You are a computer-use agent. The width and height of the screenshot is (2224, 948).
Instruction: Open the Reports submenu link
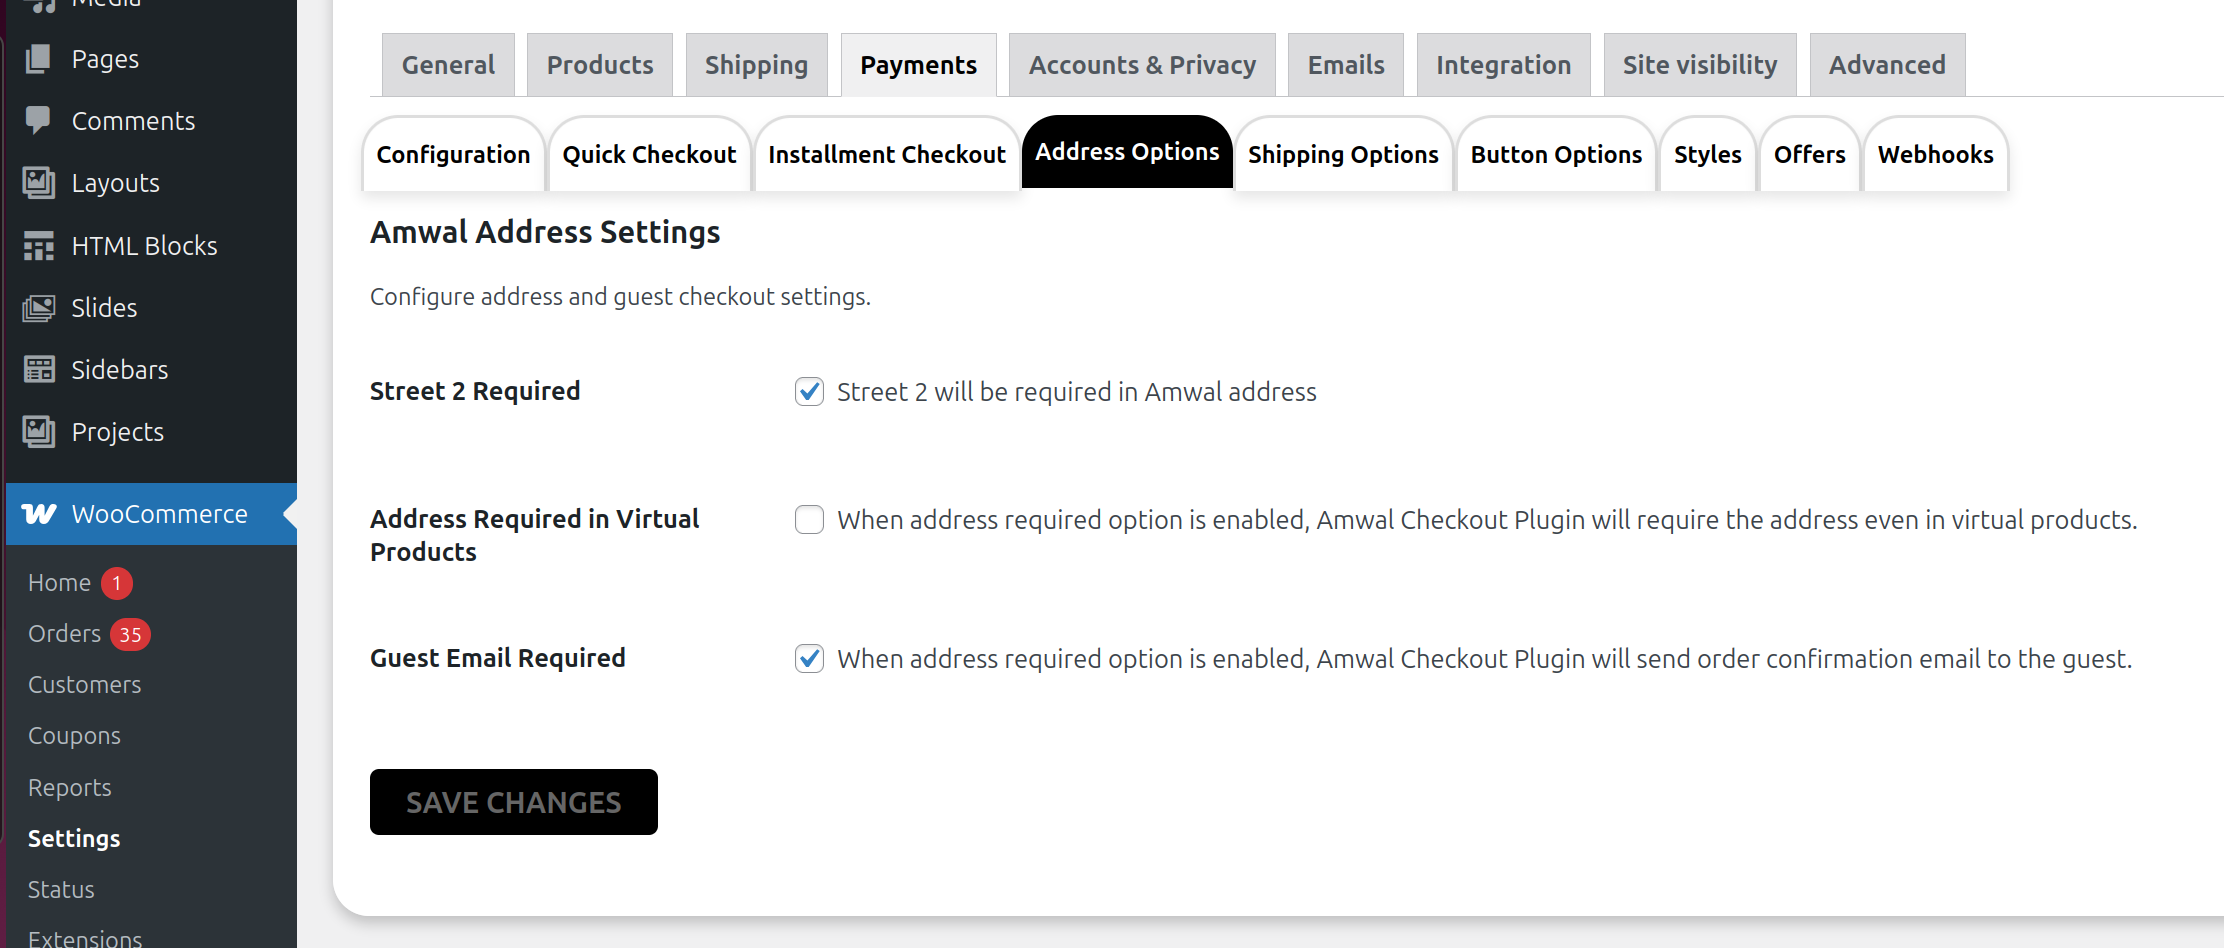[x=70, y=788]
